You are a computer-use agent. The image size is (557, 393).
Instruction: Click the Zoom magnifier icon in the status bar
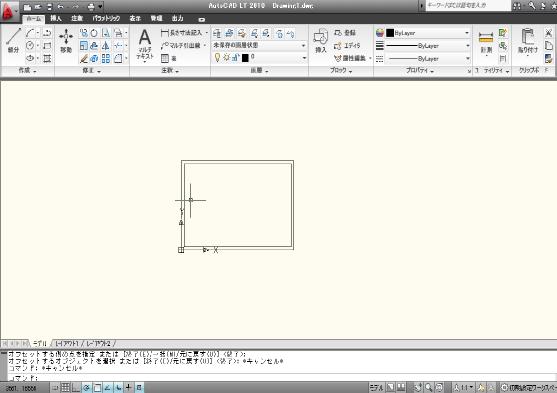click(429, 387)
